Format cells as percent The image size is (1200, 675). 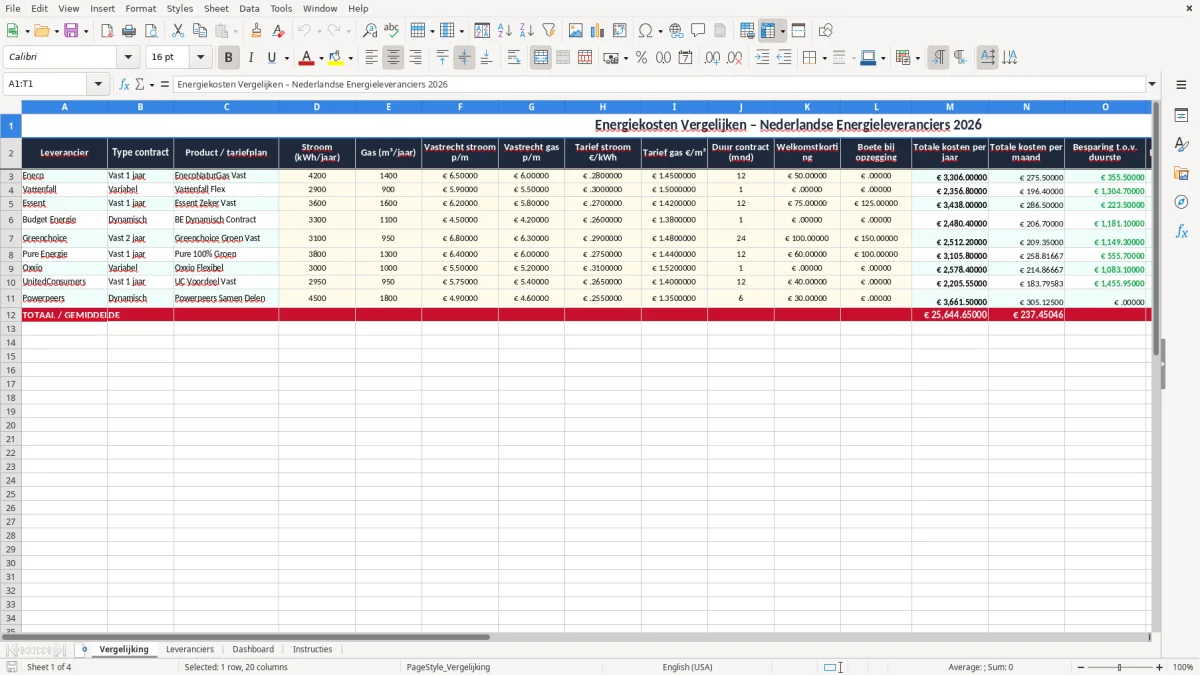pos(641,58)
